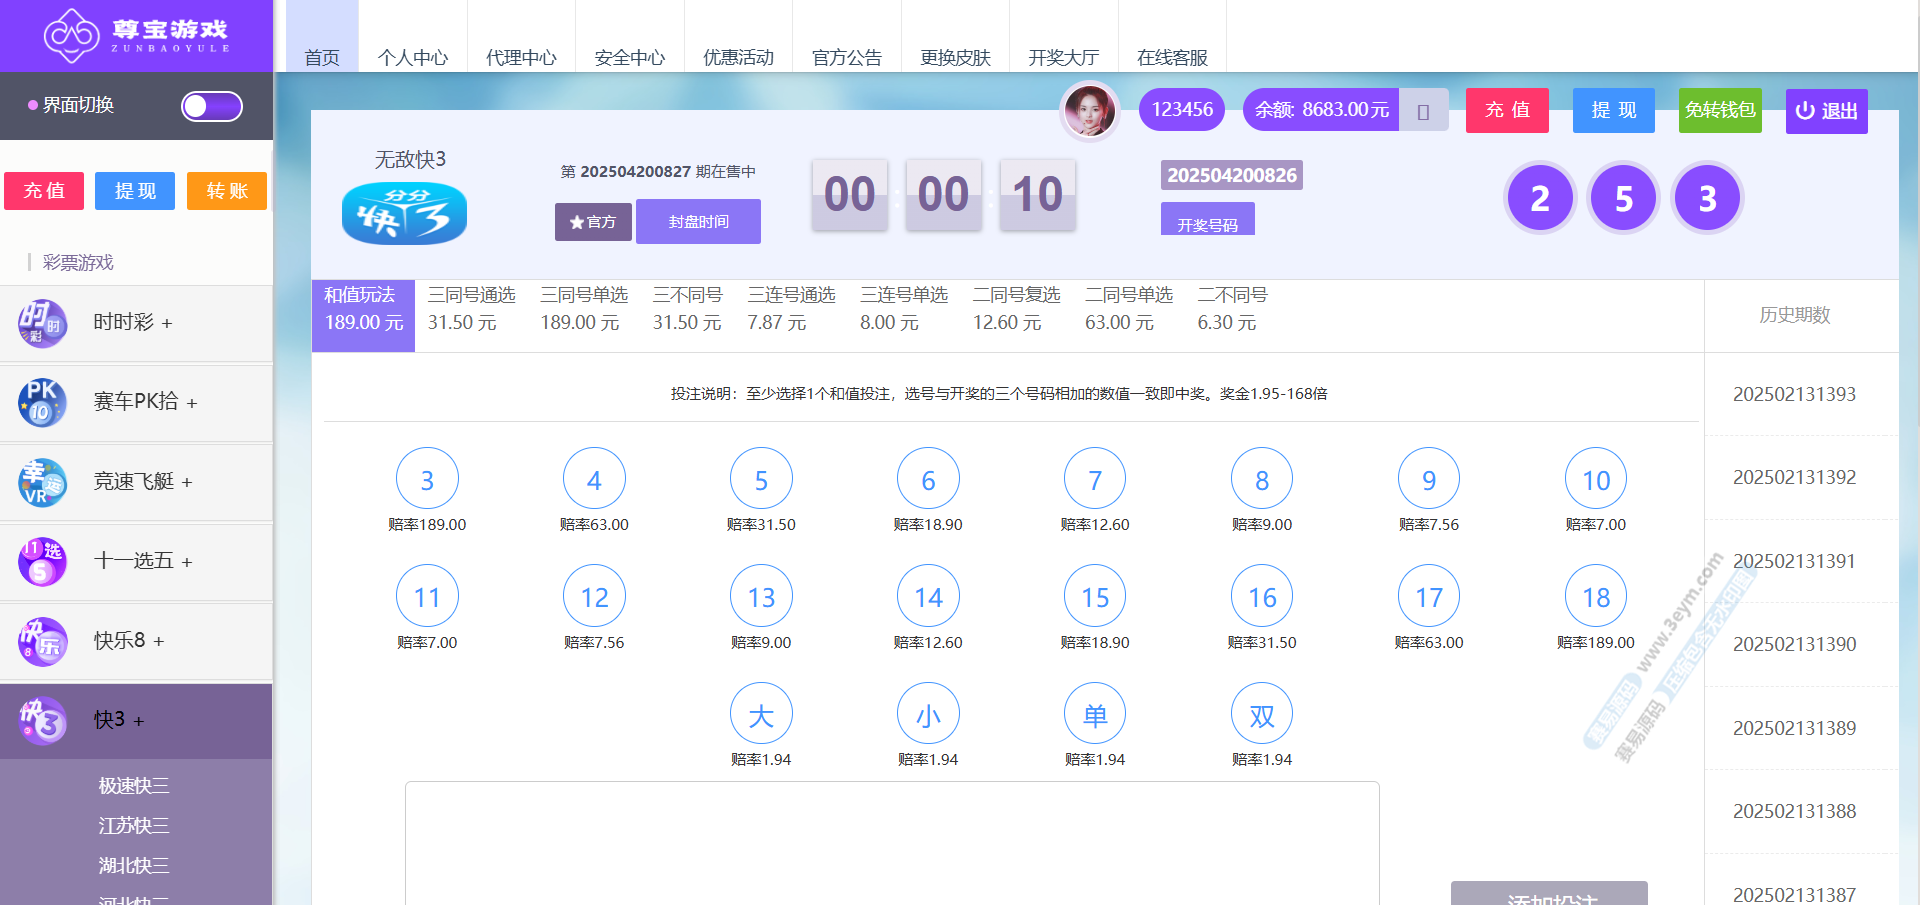Open the 时时彩 lottery icon
Viewport: 1920px width, 905px height.
tap(42, 323)
